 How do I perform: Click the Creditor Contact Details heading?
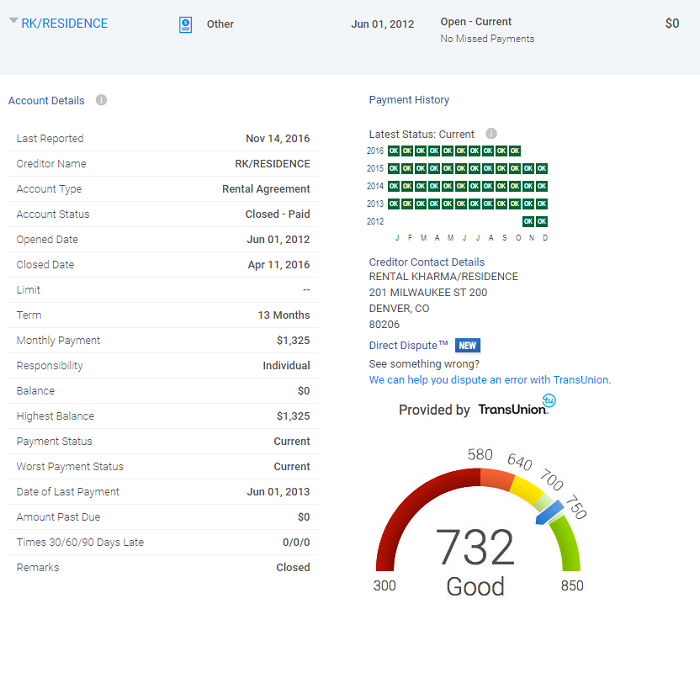pyautogui.click(x=426, y=262)
